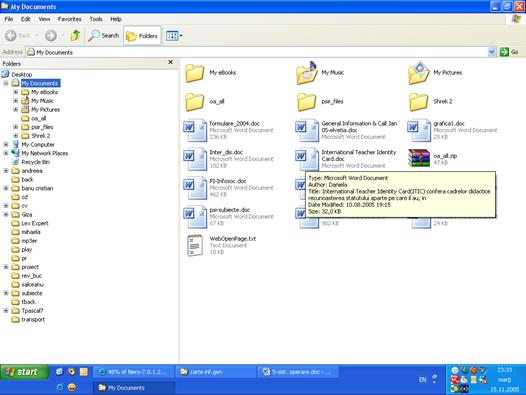Switch to Nero download taskbar button
Image resolution: width=526 pixels, height=395 pixels.
134,372
